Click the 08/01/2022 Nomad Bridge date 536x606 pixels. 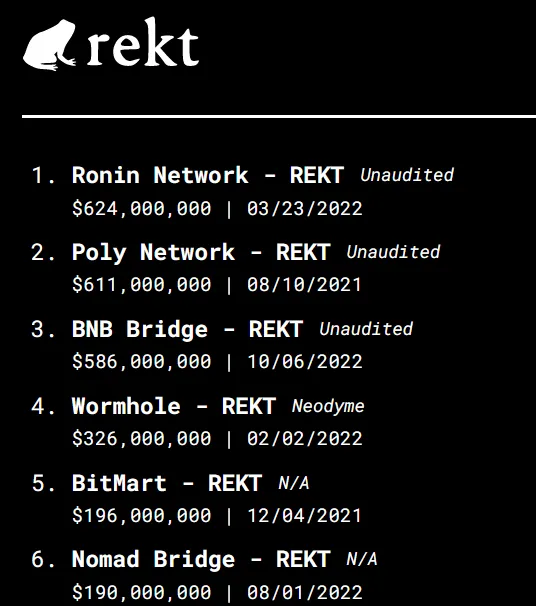point(305,592)
